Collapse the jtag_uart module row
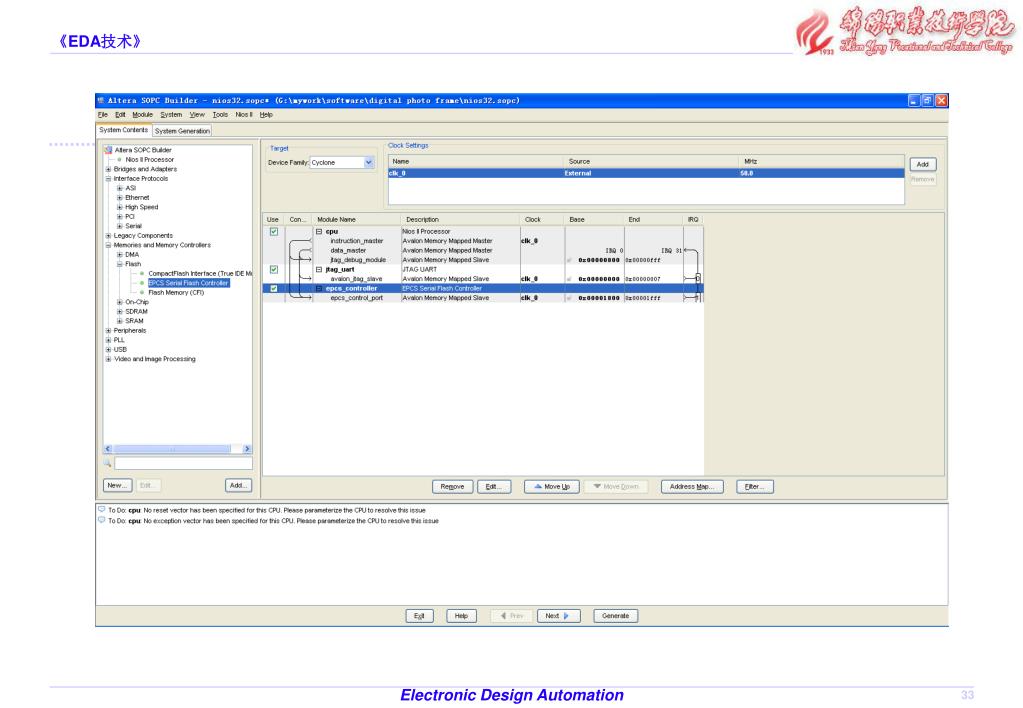 [x=319, y=269]
